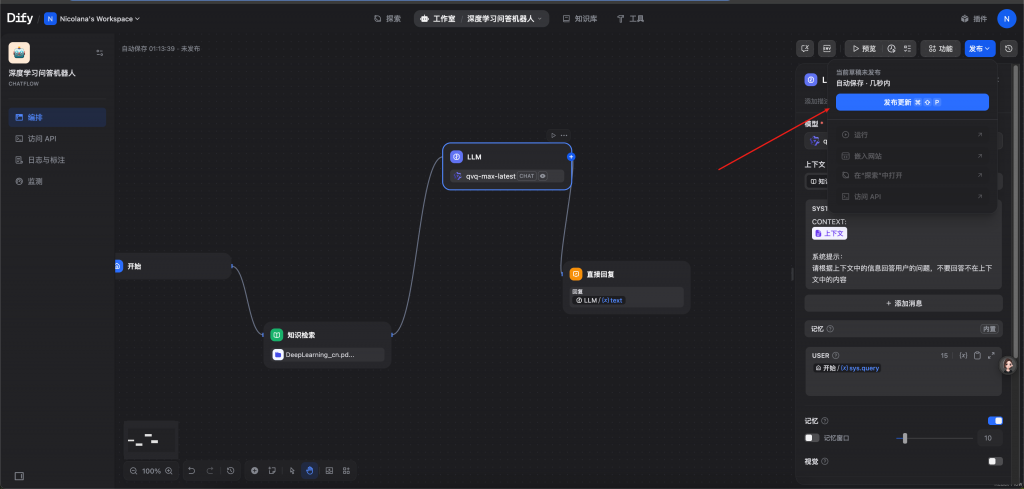The height and width of the screenshot is (489, 1024).
Task: Click the memory window size slider
Action: (x=905, y=438)
